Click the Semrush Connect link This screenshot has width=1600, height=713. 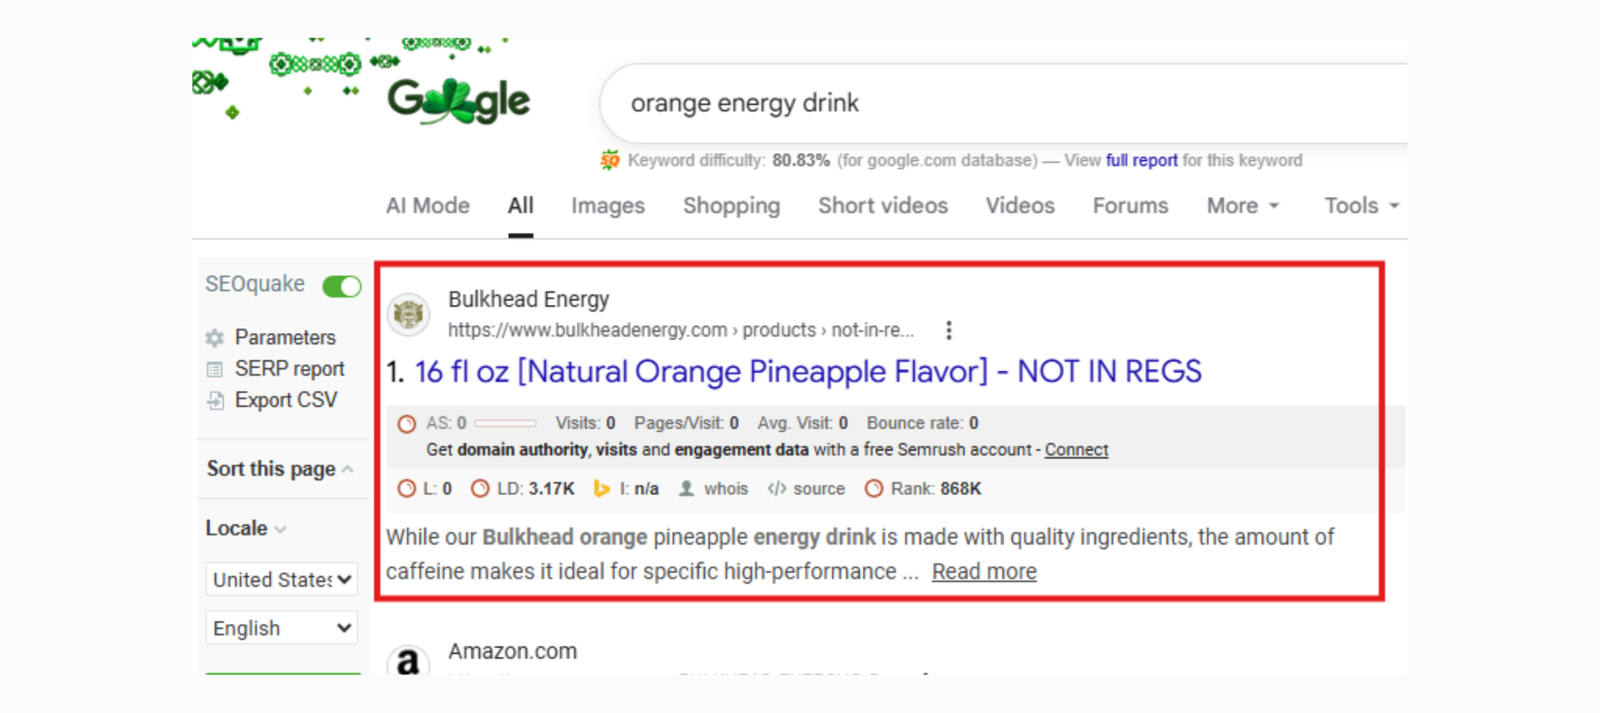(x=1076, y=450)
